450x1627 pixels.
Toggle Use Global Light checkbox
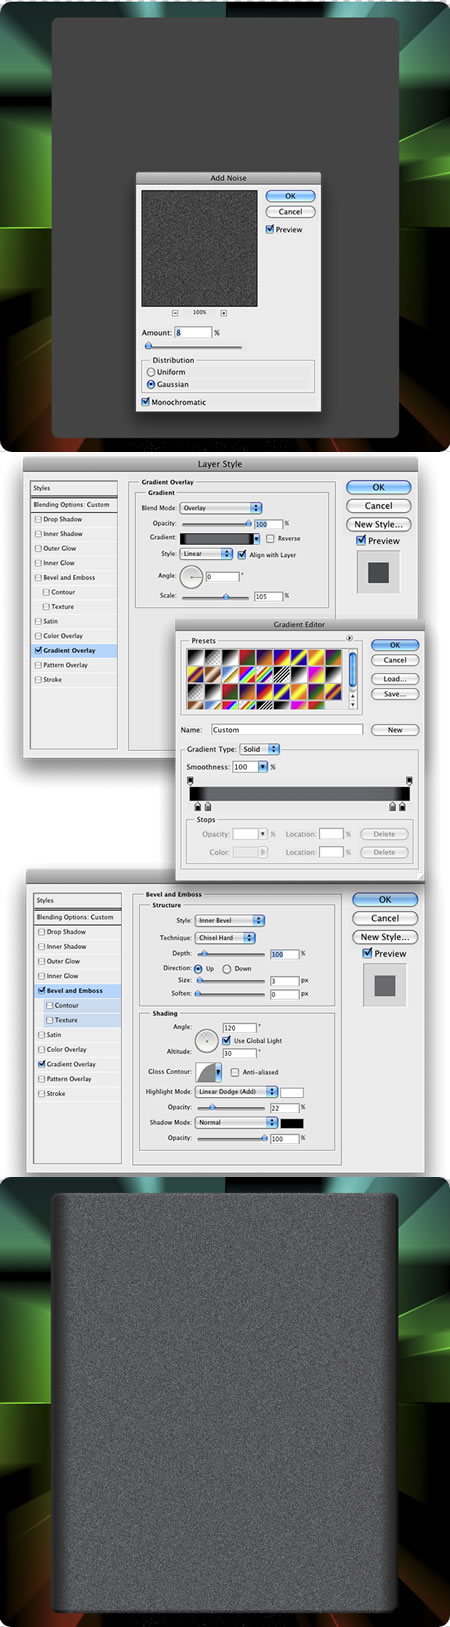pyautogui.click(x=226, y=1040)
